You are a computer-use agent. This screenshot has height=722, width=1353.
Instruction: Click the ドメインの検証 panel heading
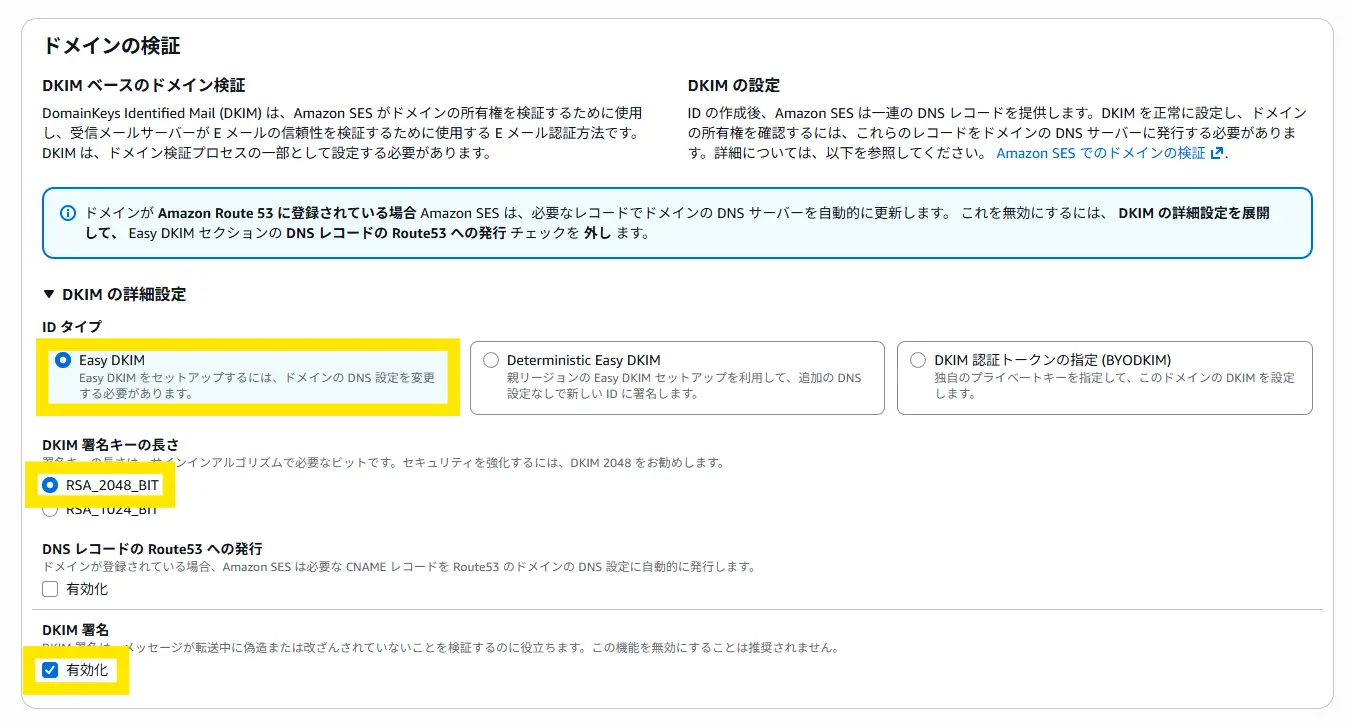point(111,46)
